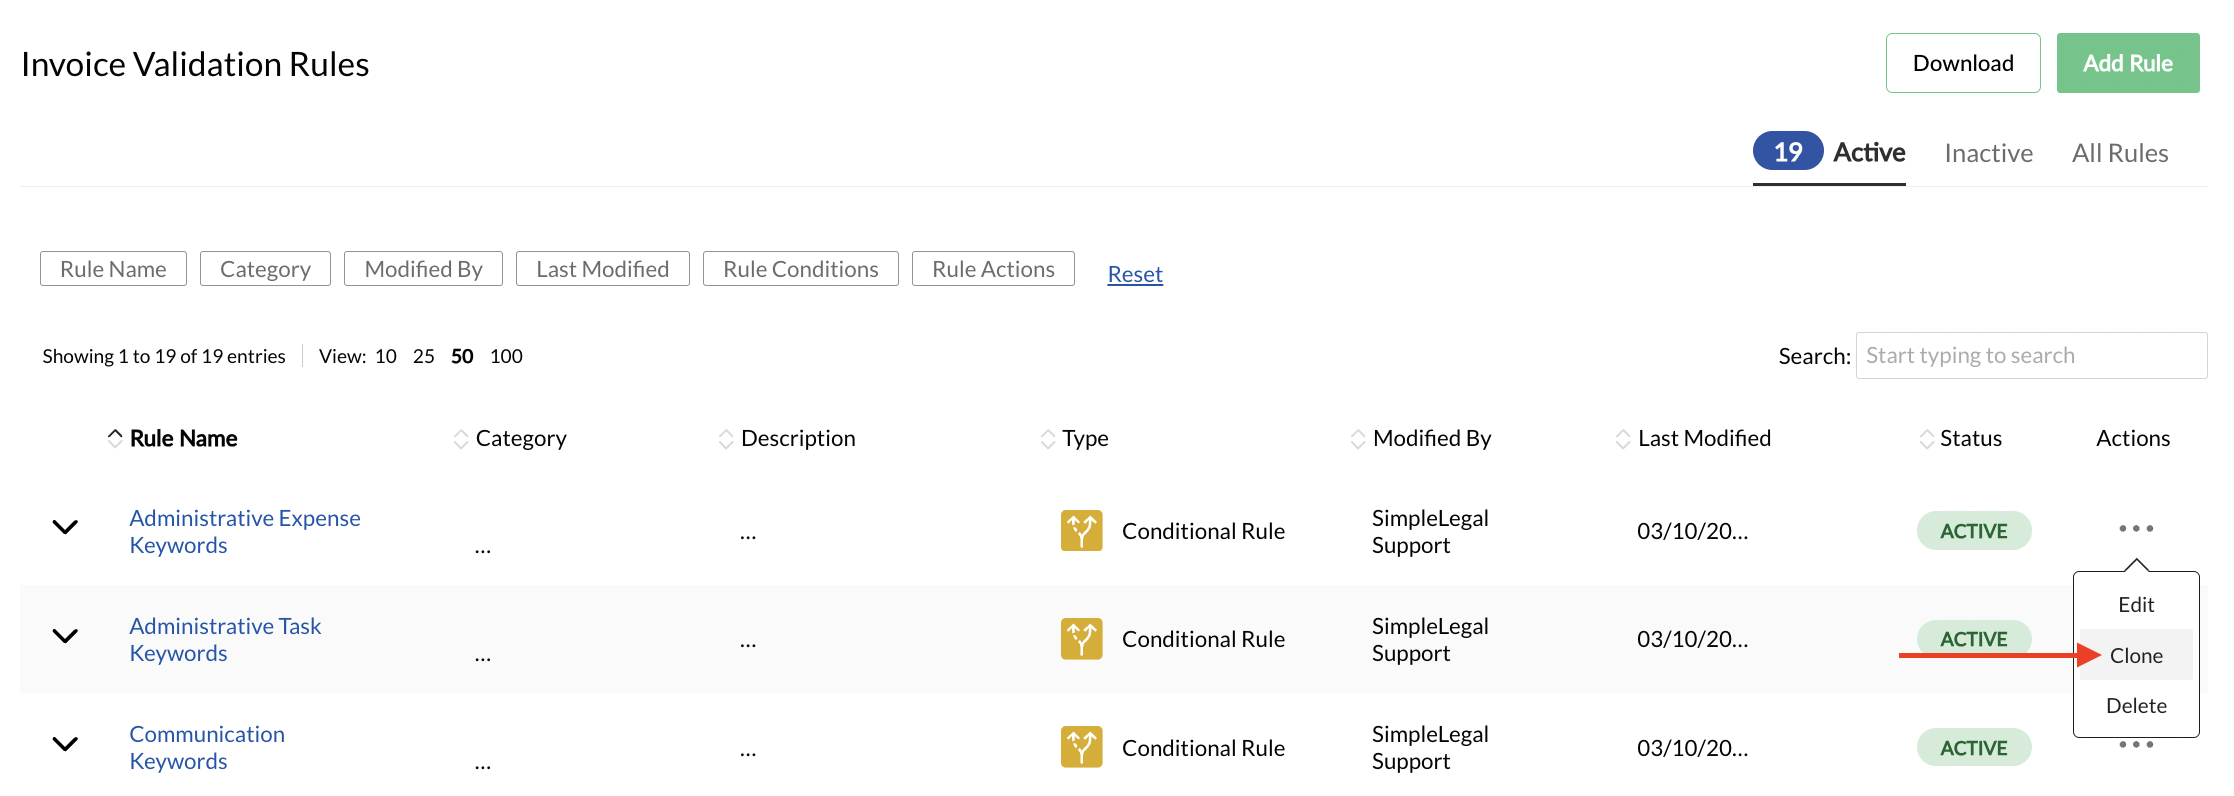
Task: Expand the Communication Keywords row
Action: (x=65, y=744)
